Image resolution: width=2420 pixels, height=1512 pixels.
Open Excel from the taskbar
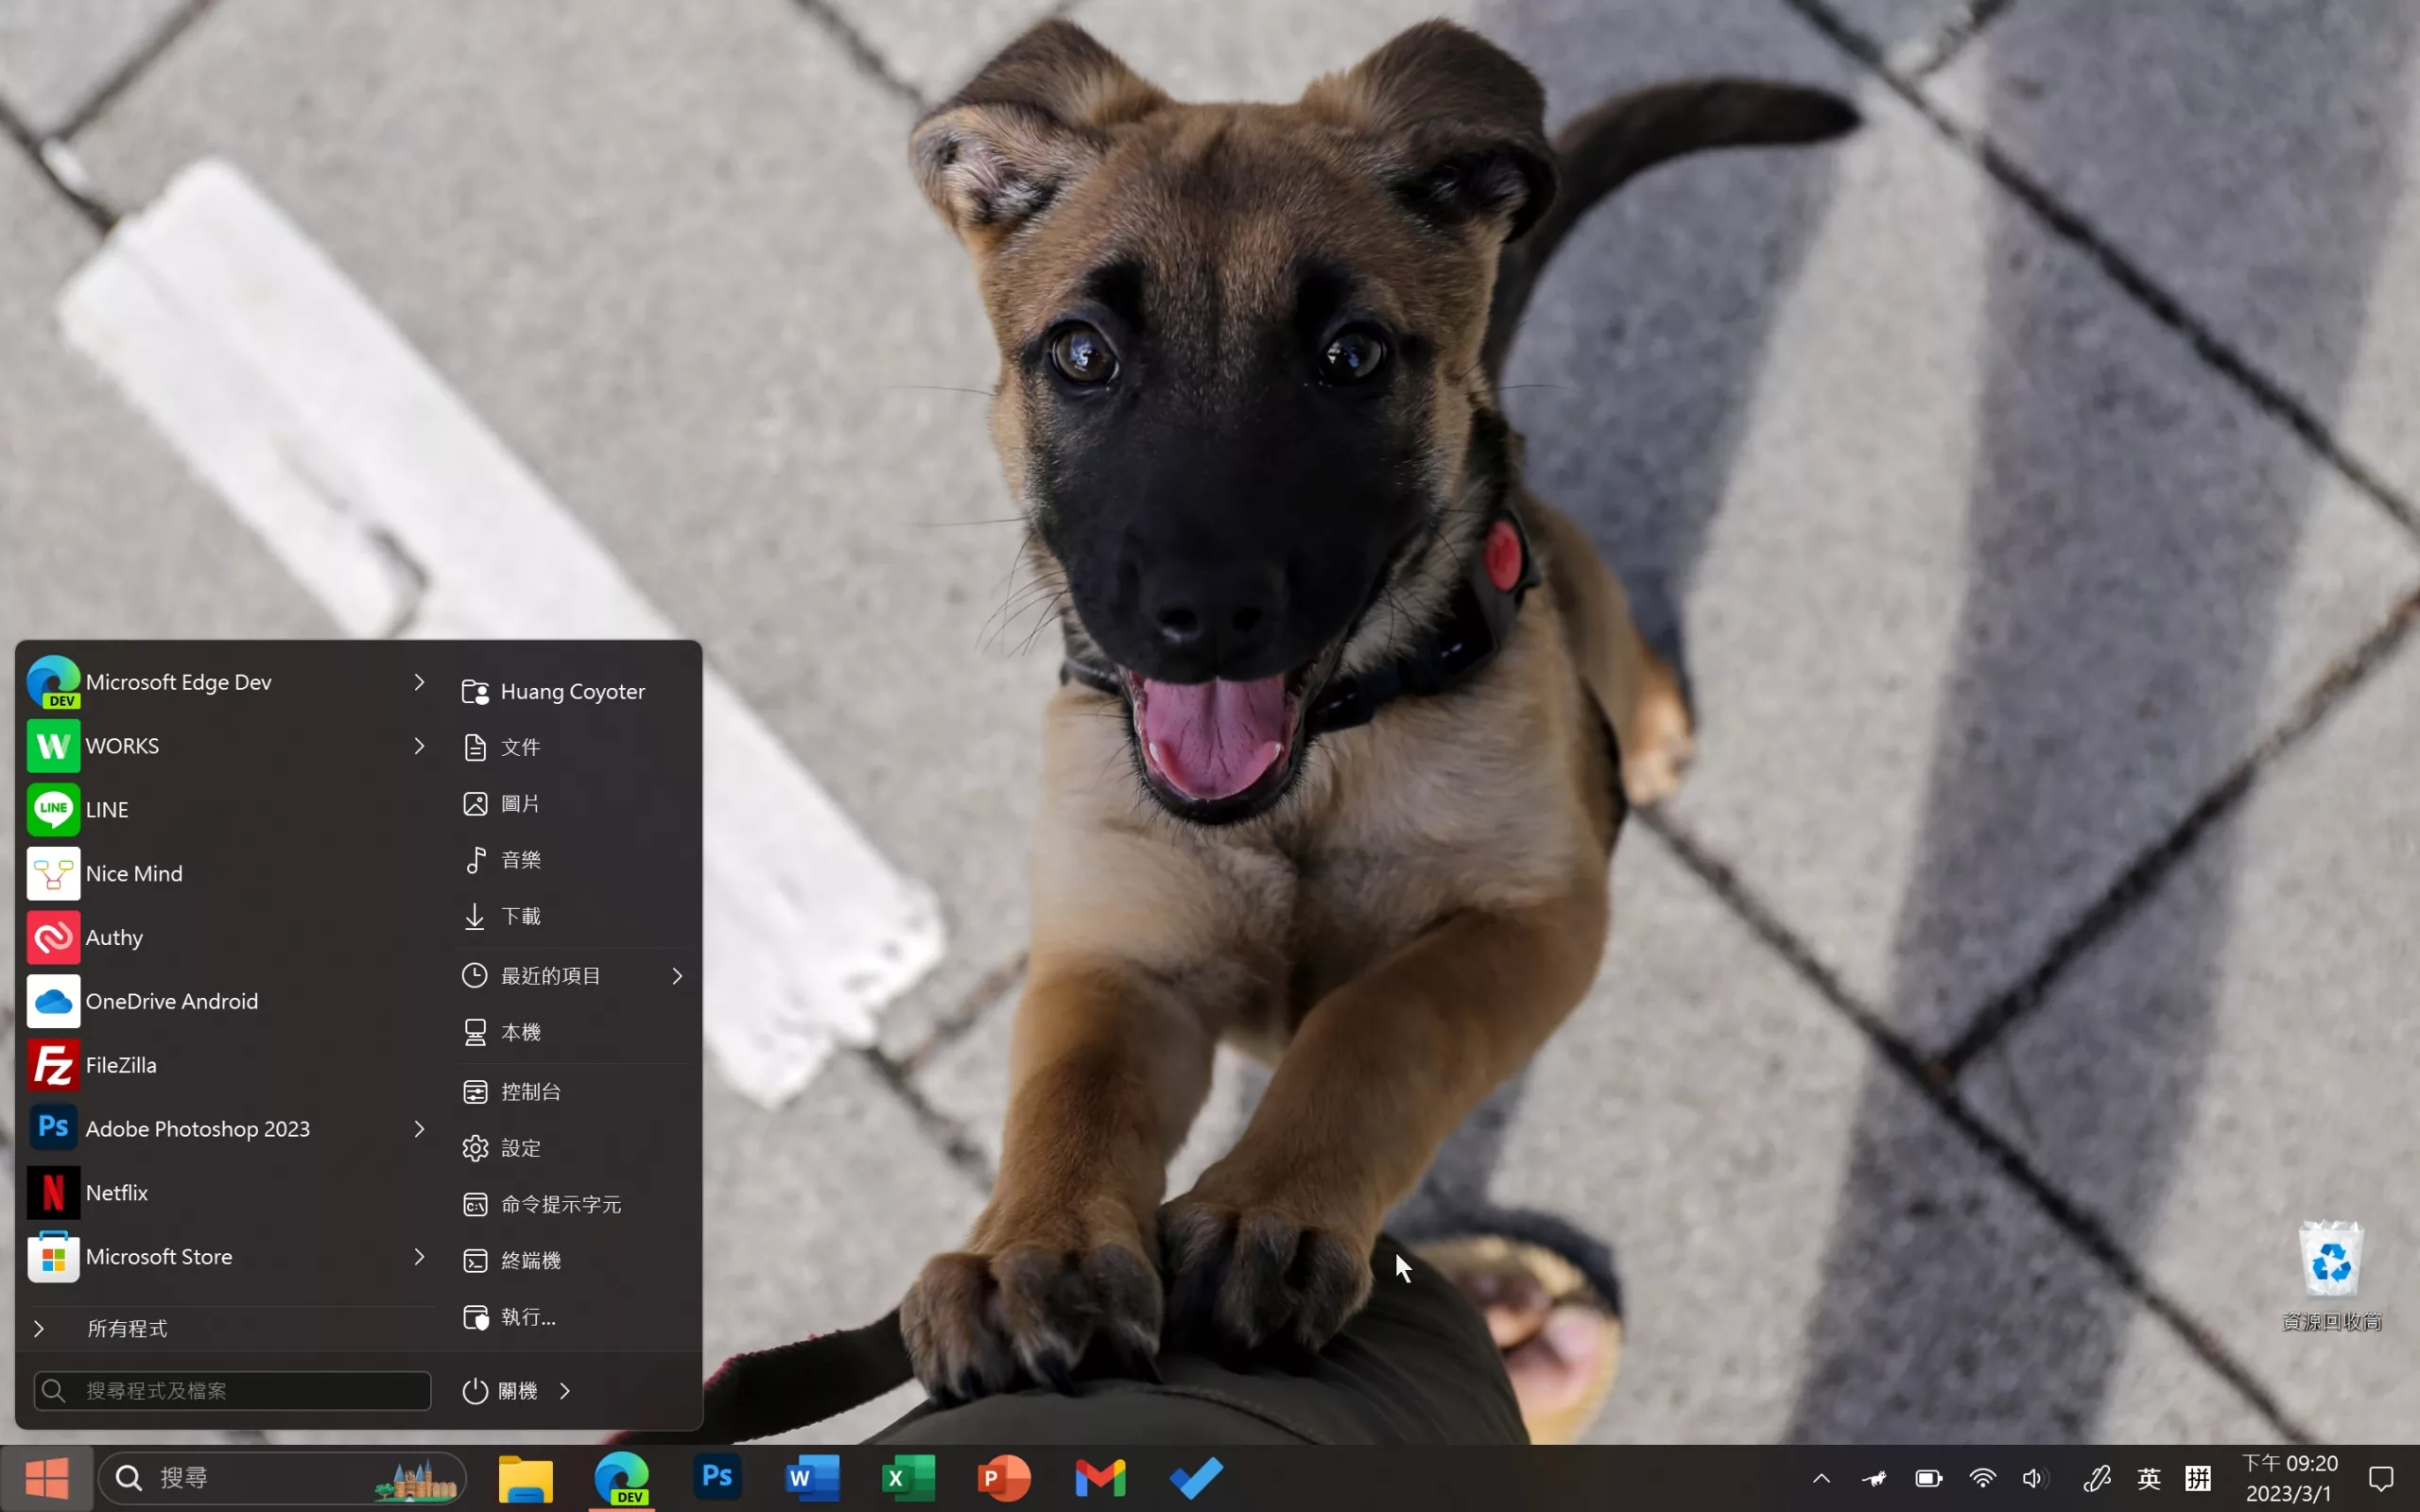click(x=908, y=1478)
